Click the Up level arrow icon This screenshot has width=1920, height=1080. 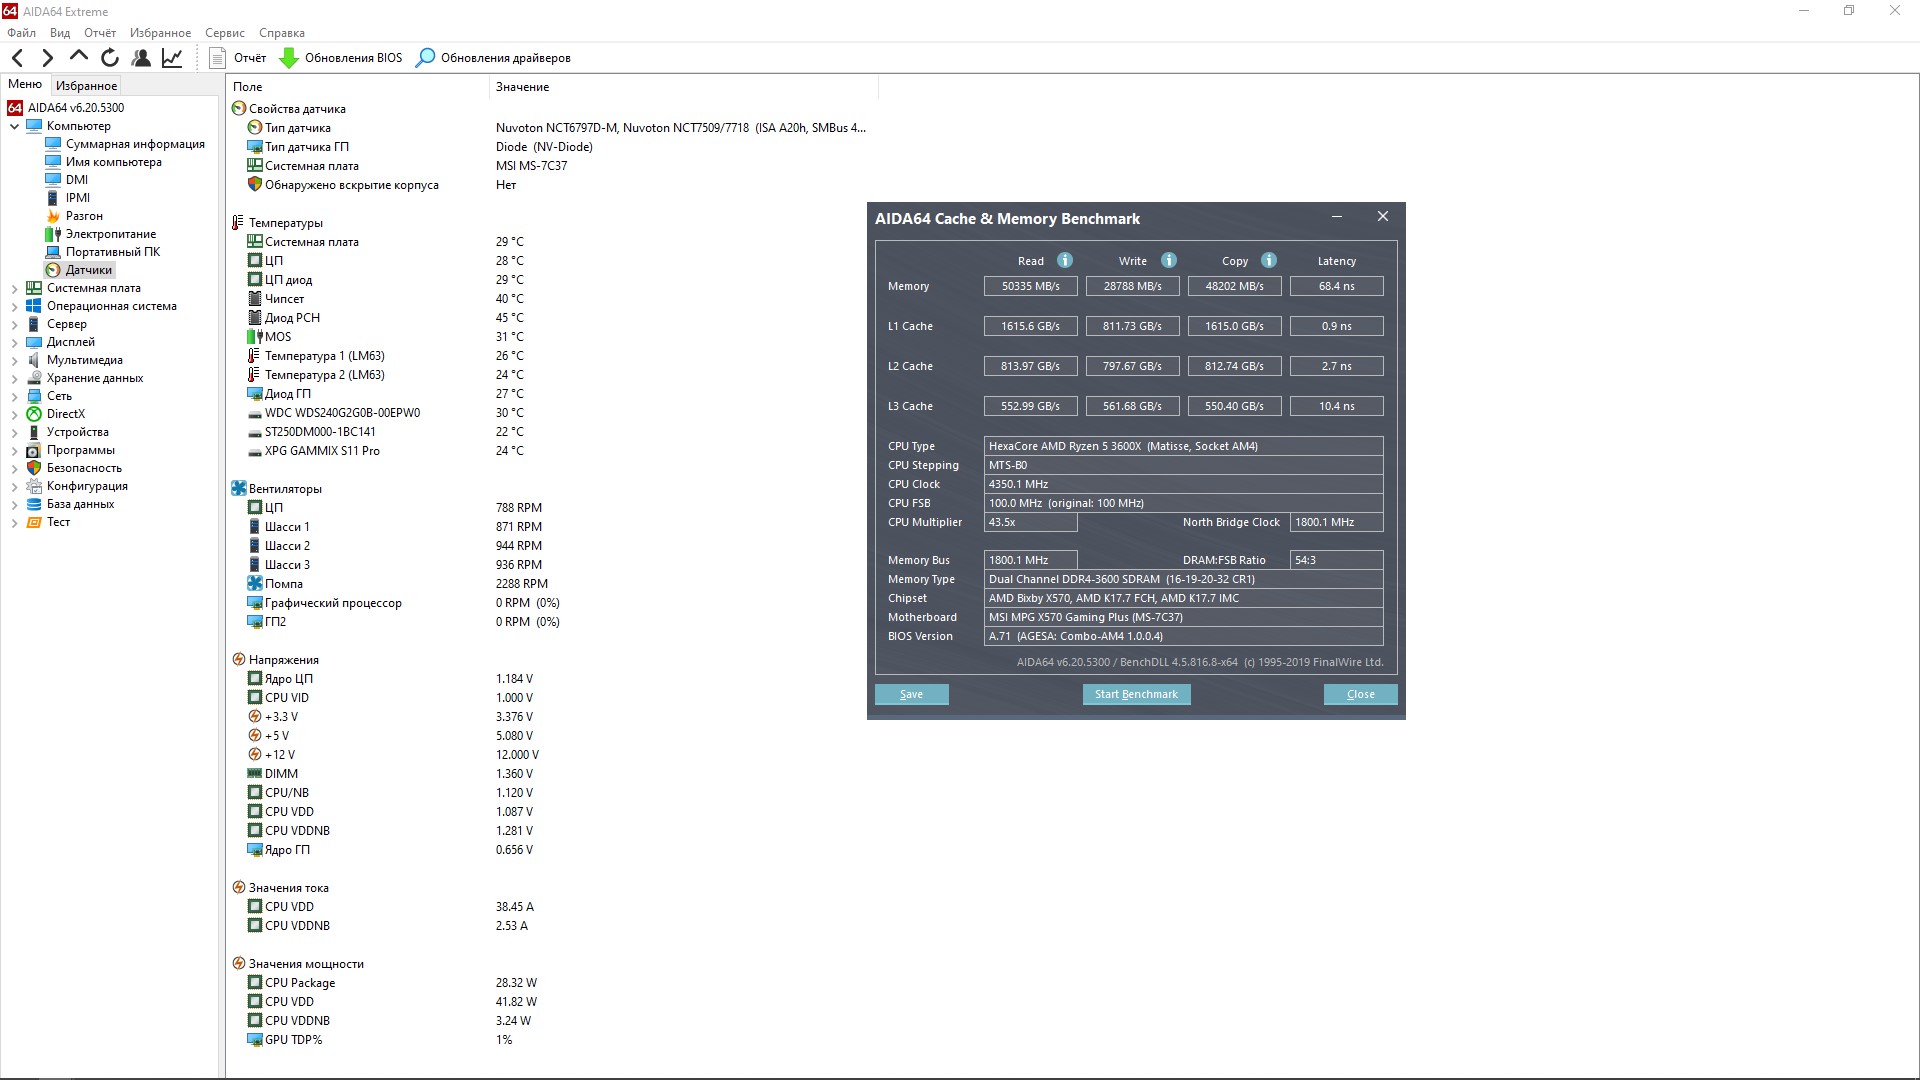point(79,57)
